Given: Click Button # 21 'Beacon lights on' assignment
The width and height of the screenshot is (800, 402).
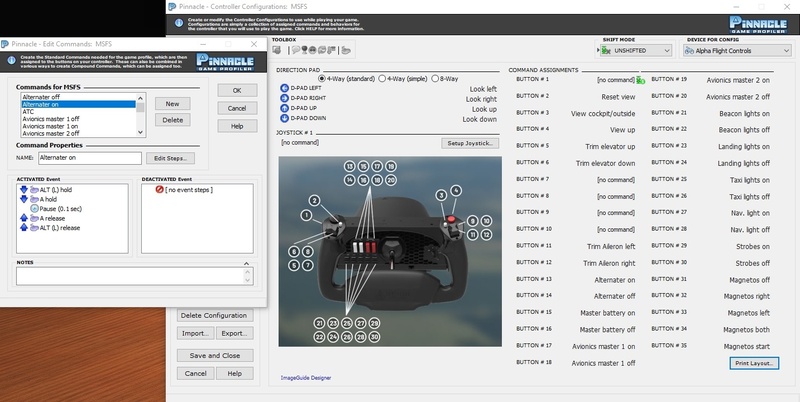Looking at the screenshot, I should (744, 114).
